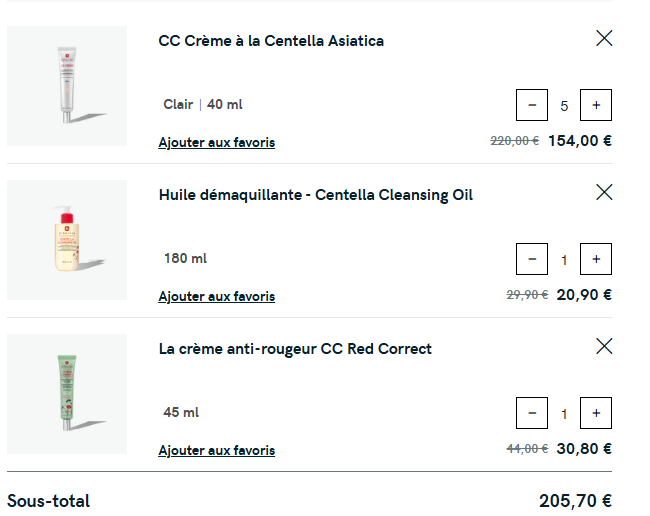Click minus button for CC Red Correct
The width and height of the screenshot is (650, 516).
532,413
